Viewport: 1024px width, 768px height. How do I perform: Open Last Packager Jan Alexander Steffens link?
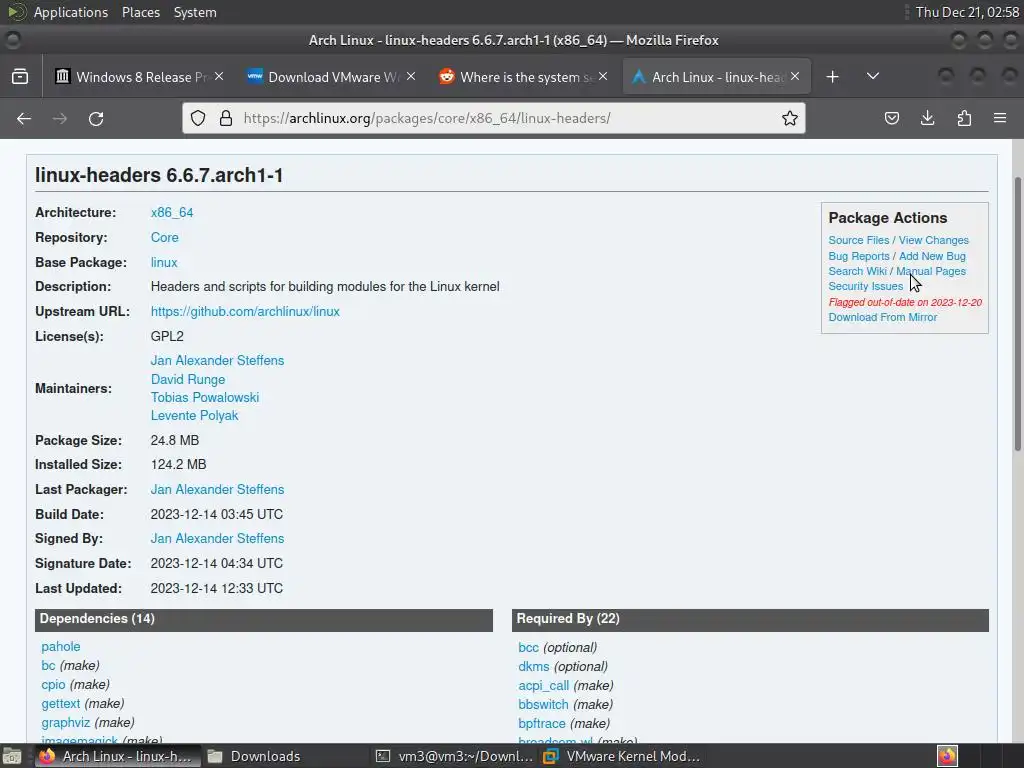tap(217, 489)
